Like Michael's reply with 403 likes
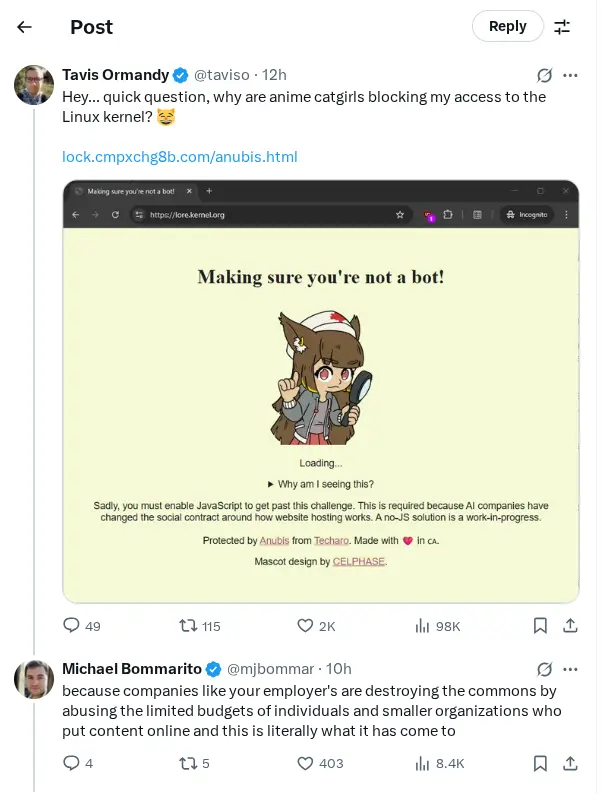This screenshot has width=602, height=794. 306,763
